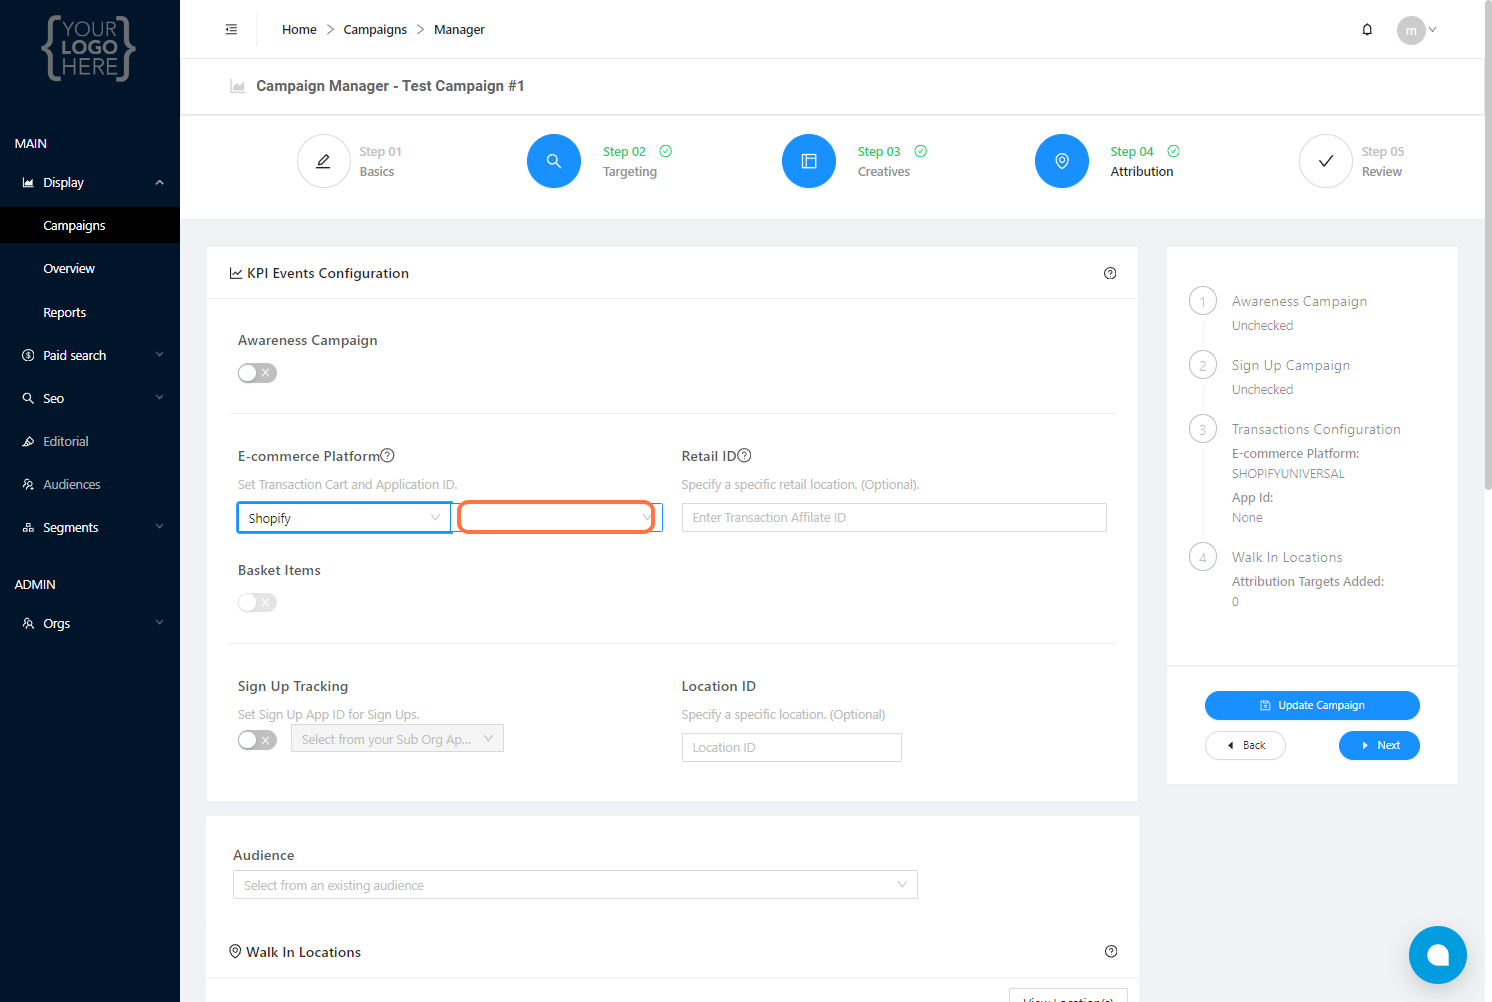Open Reports in the sidebar

click(65, 312)
